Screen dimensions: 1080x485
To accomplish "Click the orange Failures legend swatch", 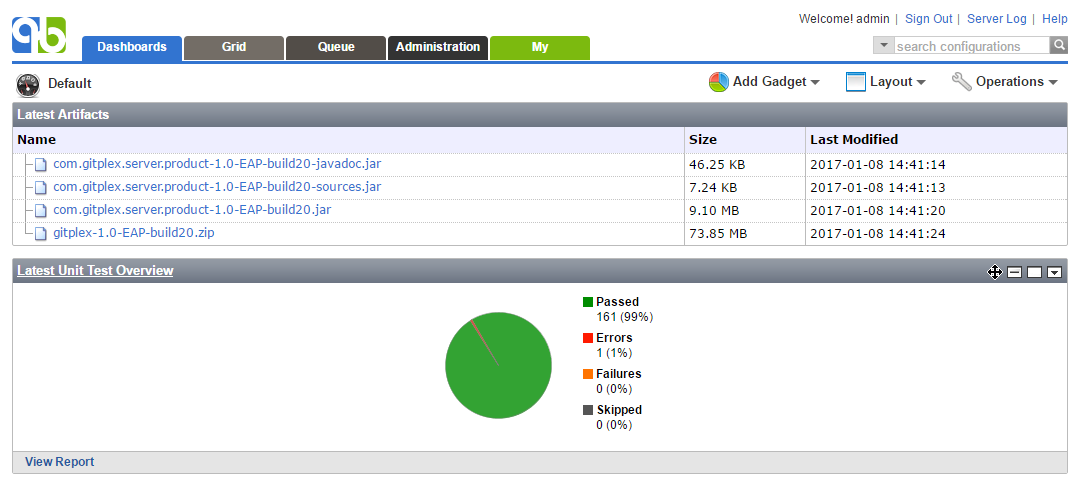I will click(x=588, y=373).
